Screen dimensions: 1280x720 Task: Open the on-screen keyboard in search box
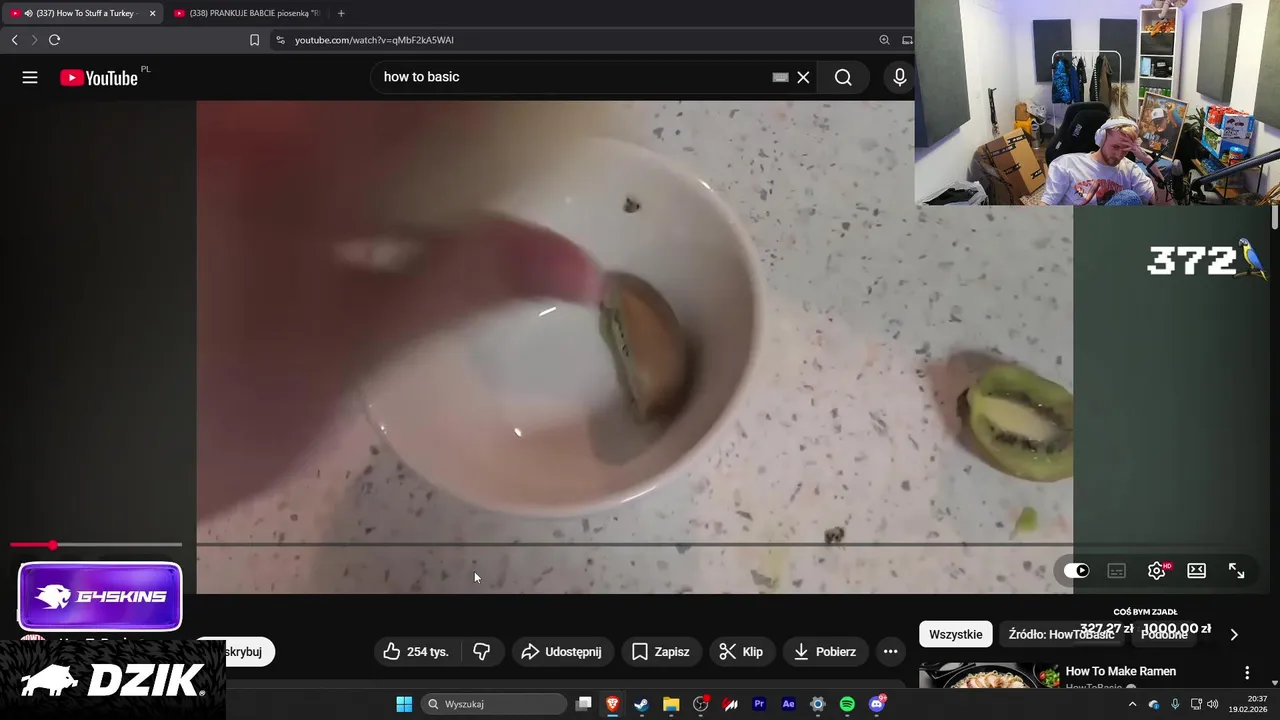(x=781, y=77)
